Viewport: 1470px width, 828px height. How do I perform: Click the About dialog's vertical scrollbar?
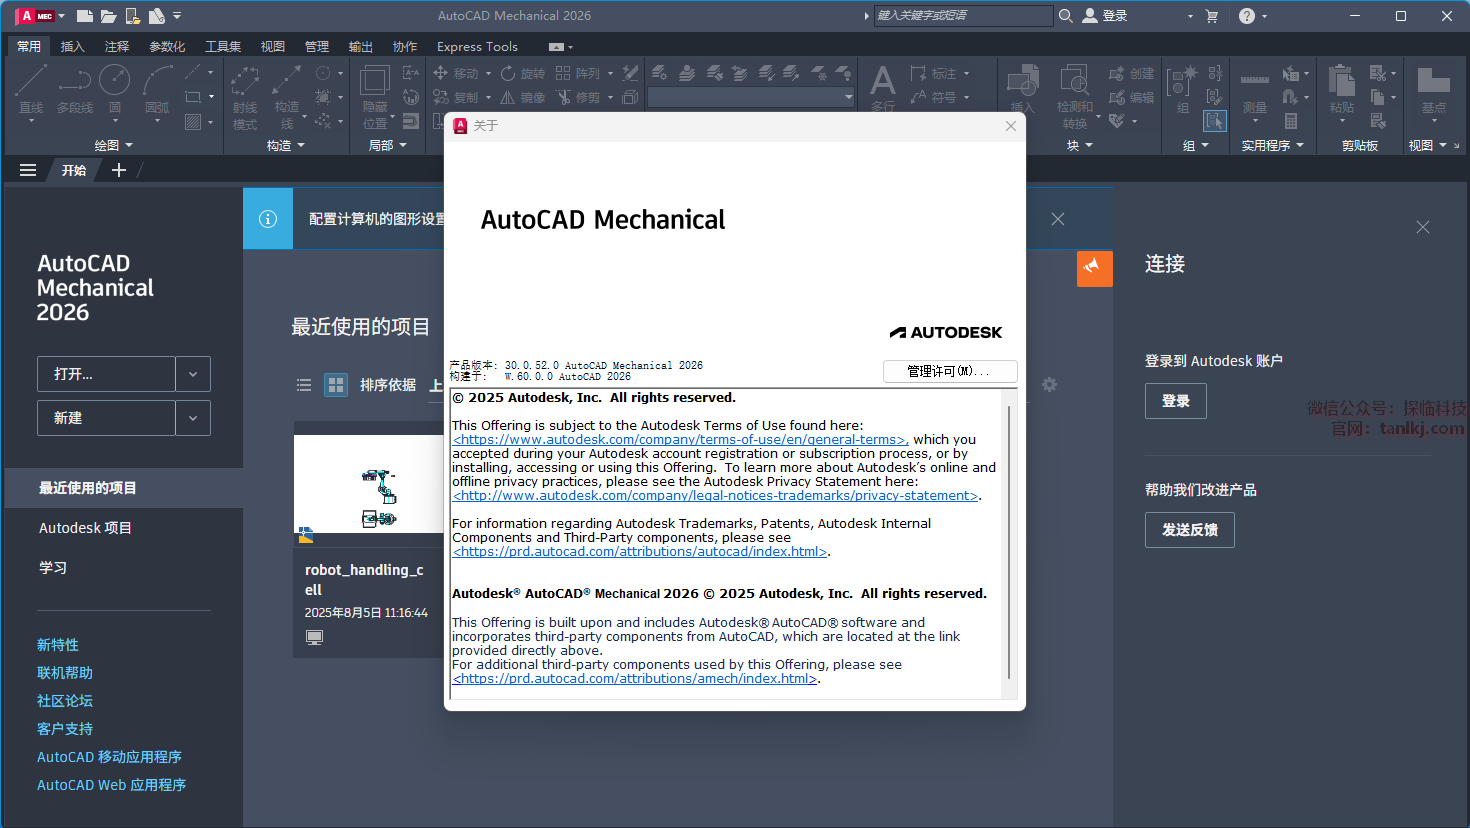(1009, 540)
